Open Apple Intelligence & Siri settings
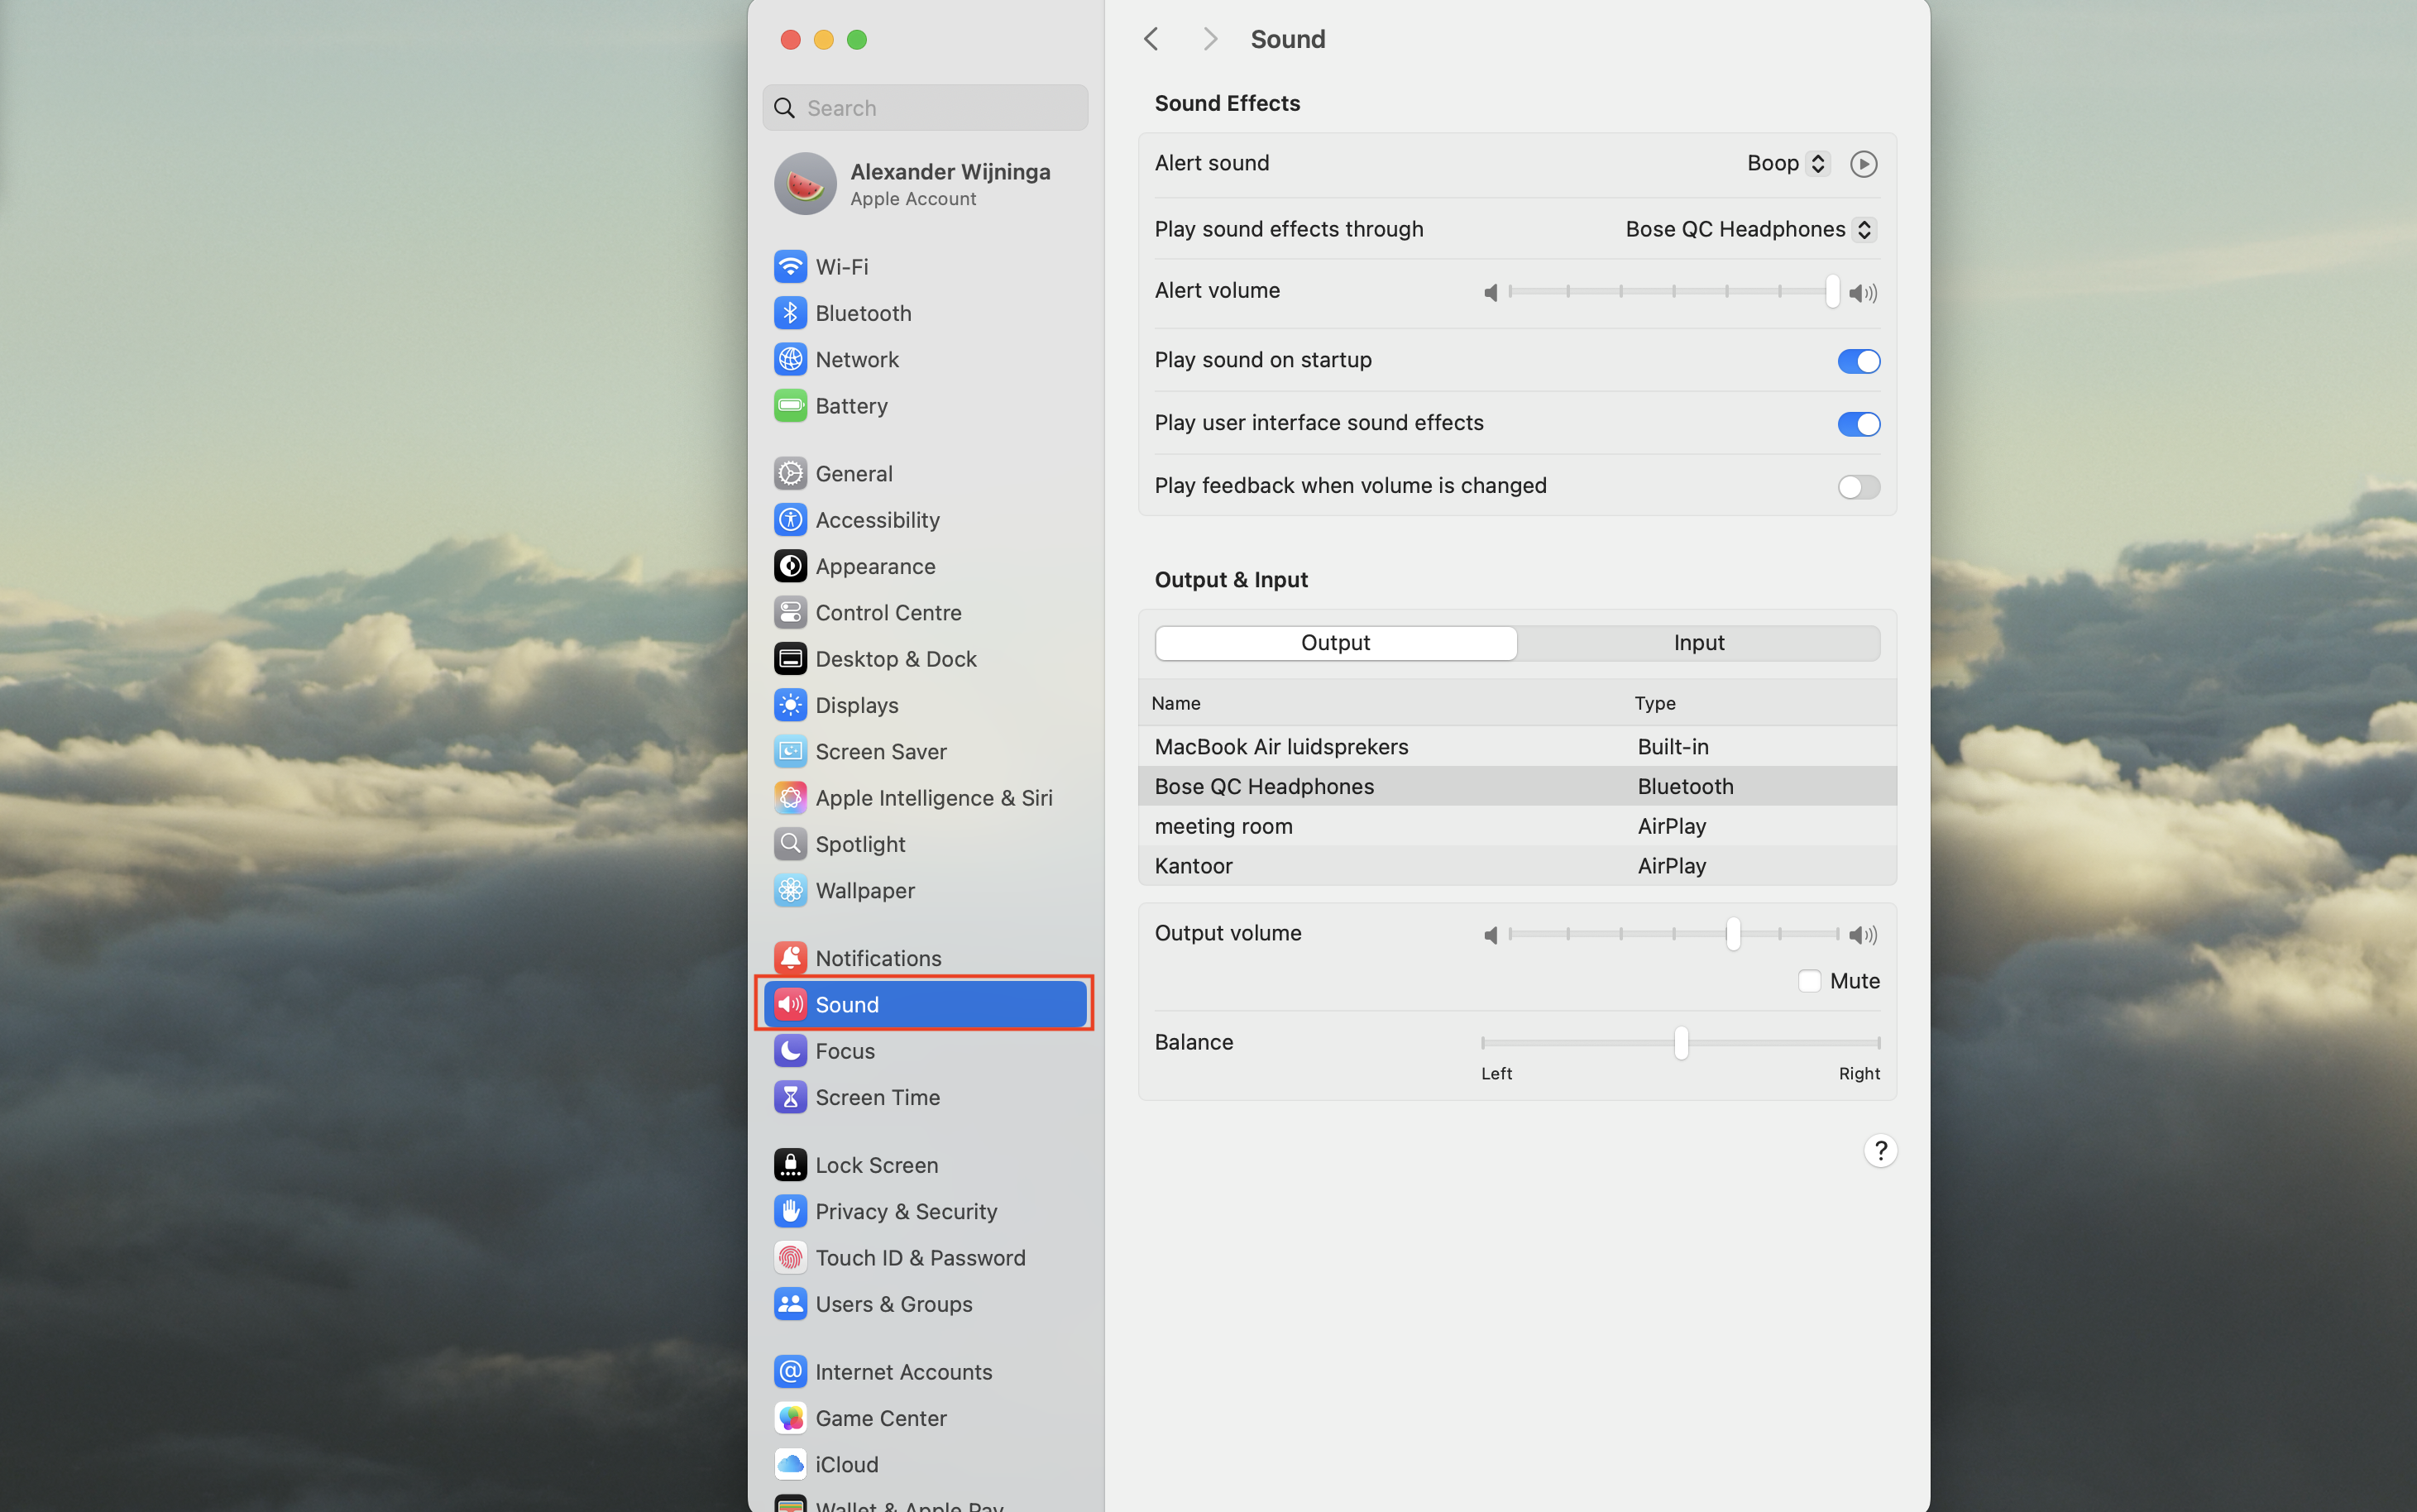The image size is (2417, 1512). [x=932, y=797]
